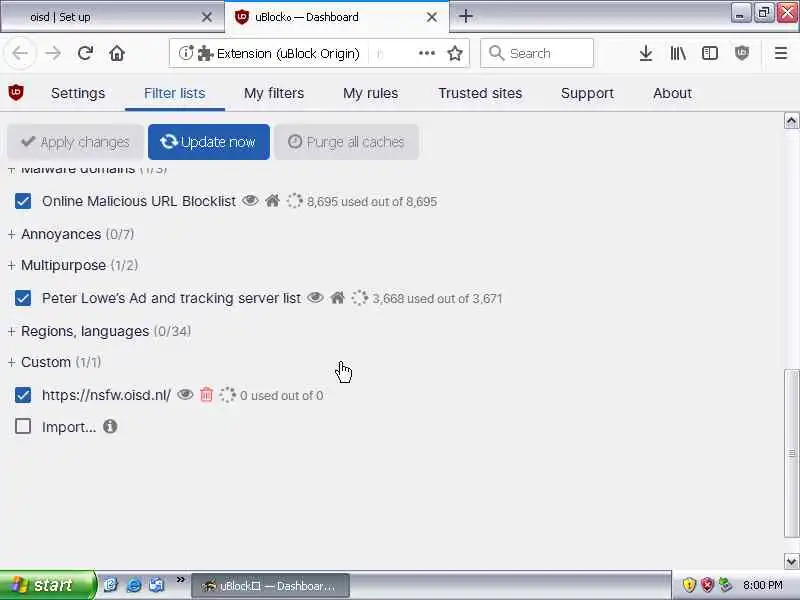
Task: Click the 8:00 PM system clock
Action: pos(763,585)
